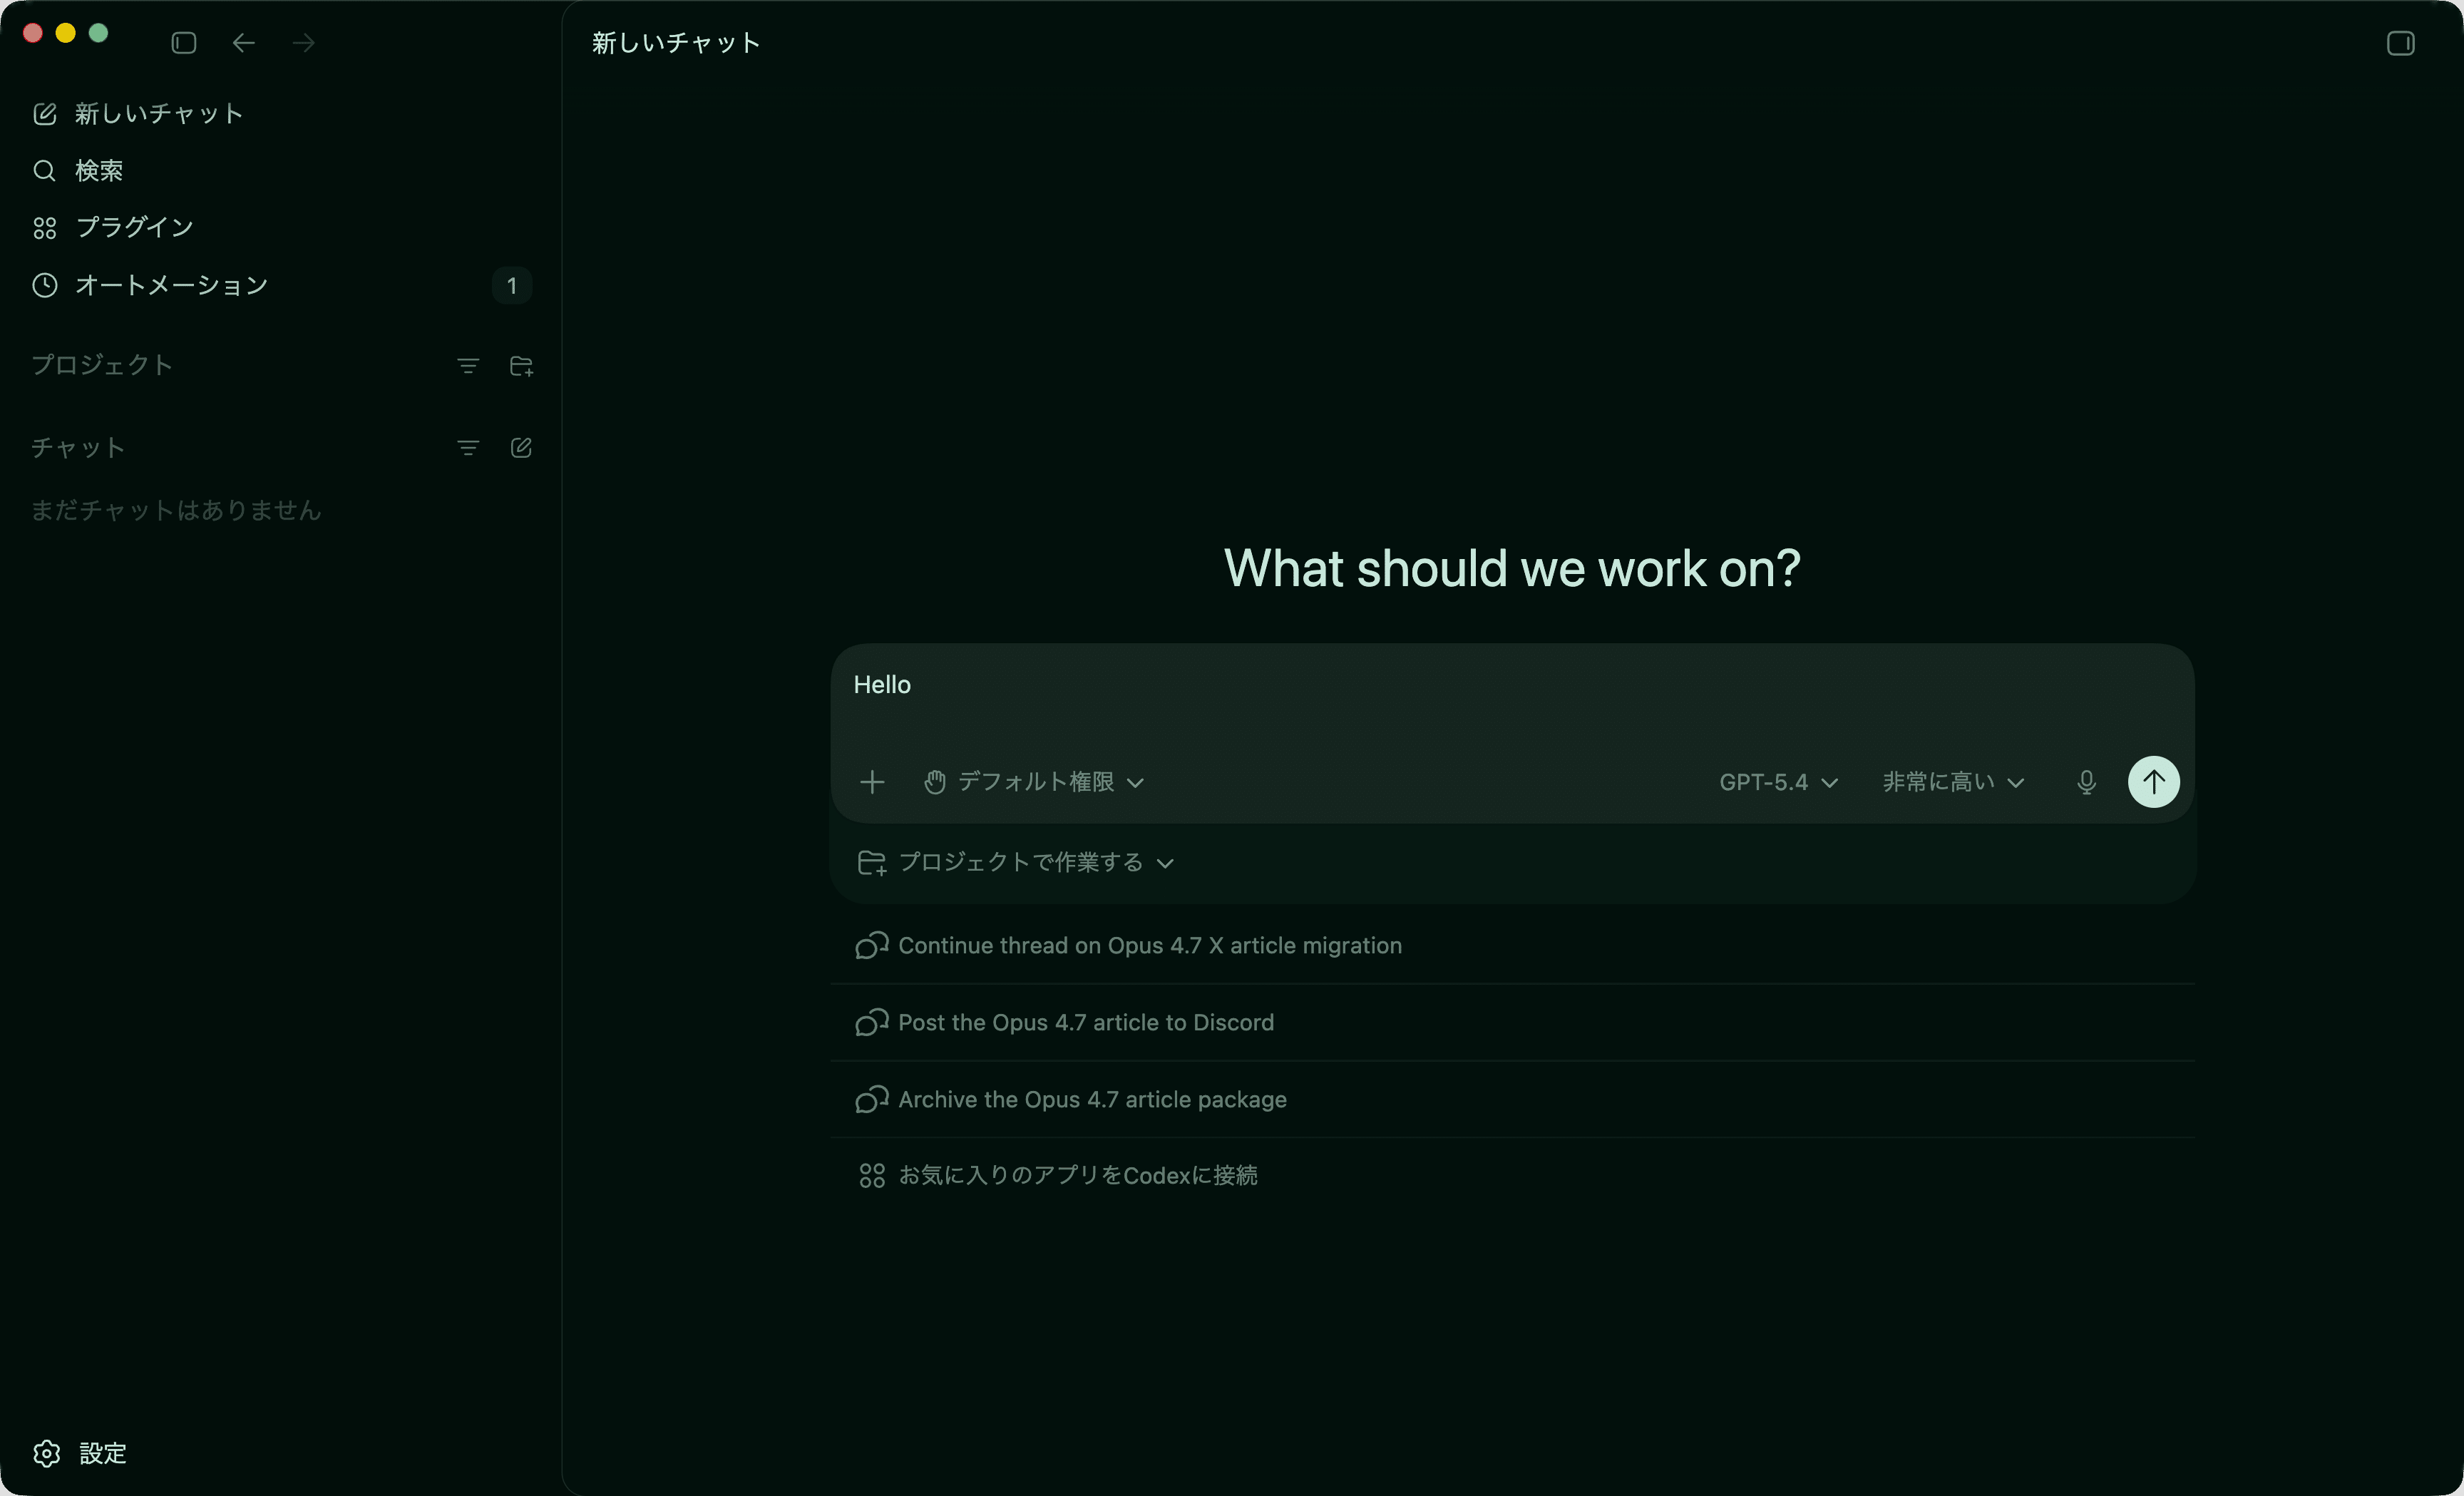Go back with the left arrow icon

[243, 43]
